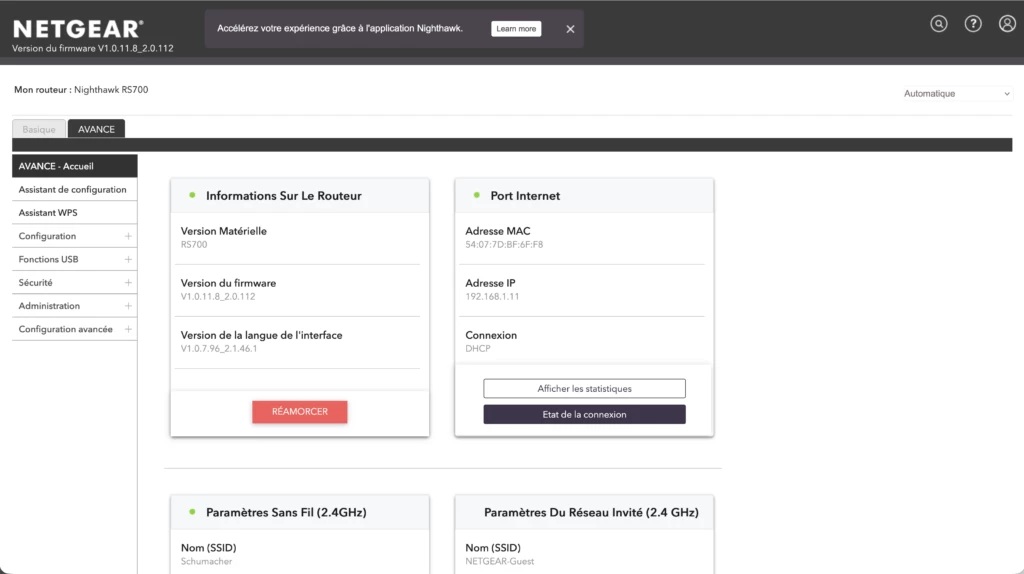Click the Port Internet heading
Screen dimensions: 1024x574
pyautogui.click(x=525, y=196)
